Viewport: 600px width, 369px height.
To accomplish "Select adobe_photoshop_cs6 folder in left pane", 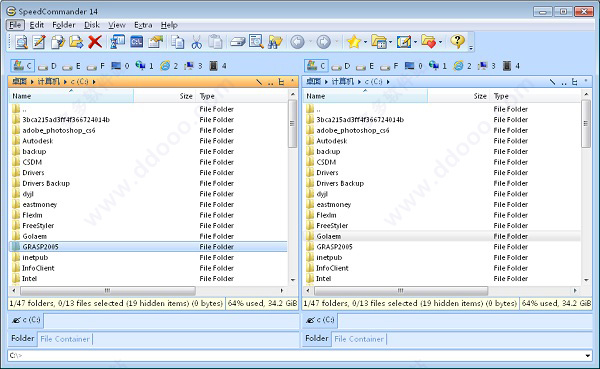I will (x=148, y=130).
